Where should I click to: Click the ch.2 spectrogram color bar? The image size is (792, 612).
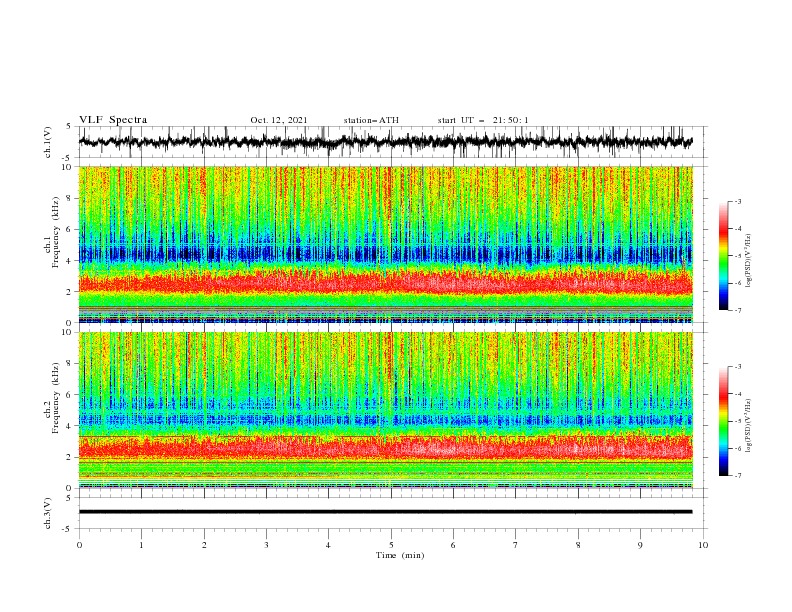click(723, 421)
